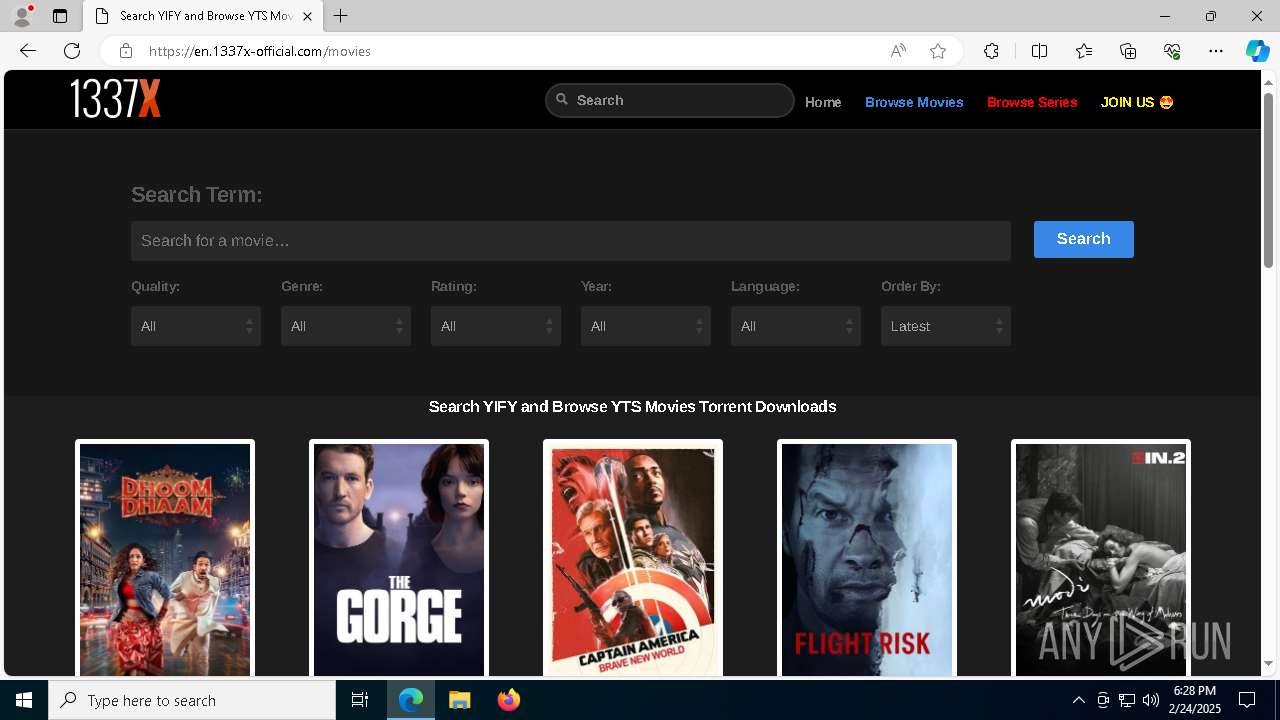
Task: Click the Search for a movie field
Action: pyautogui.click(x=571, y=241)
